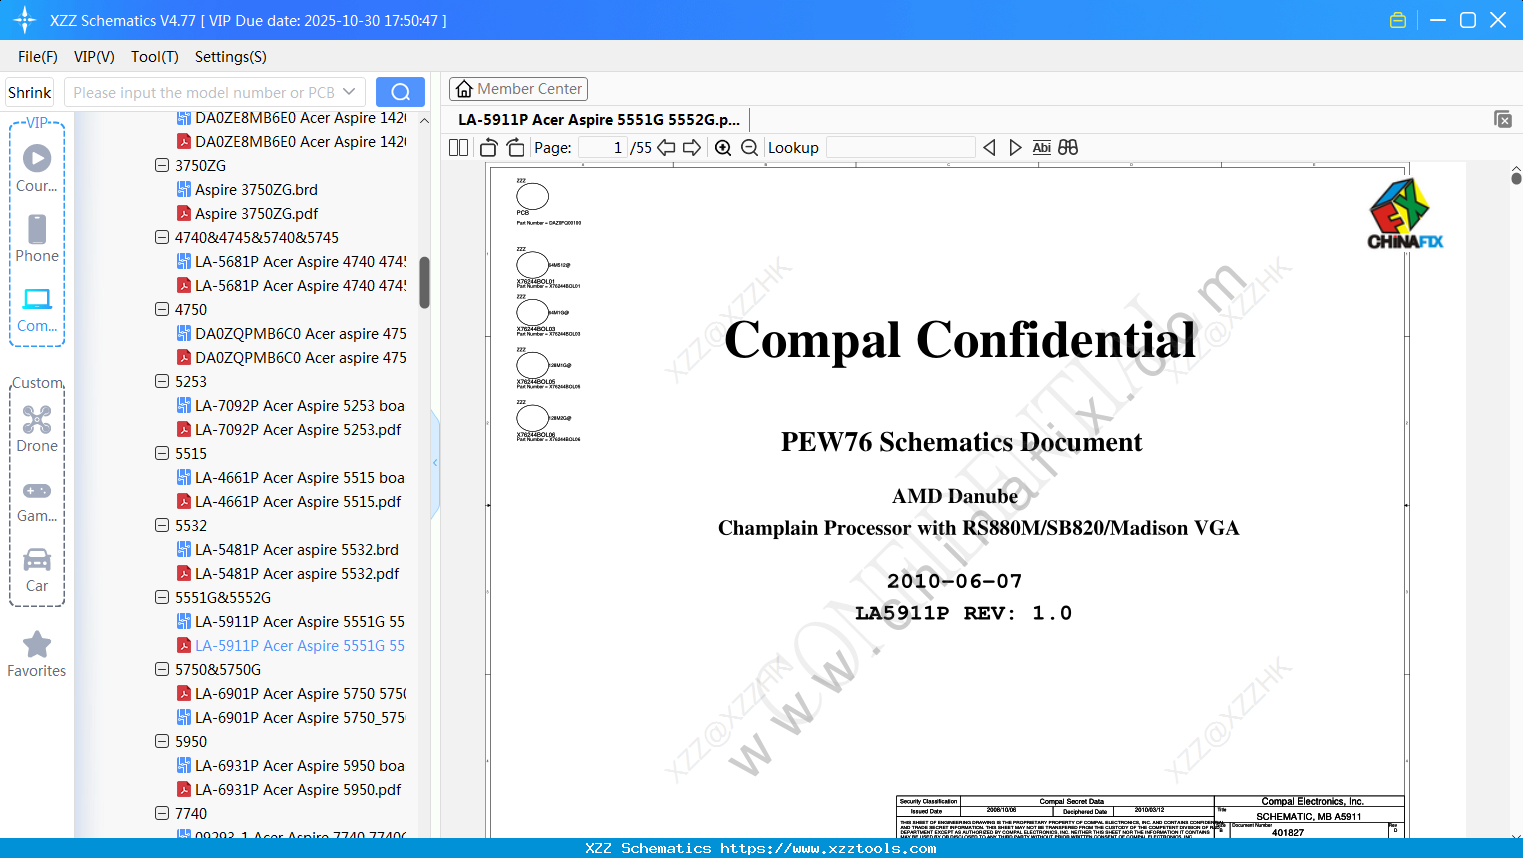
Task: Select the LA-5911P Acer Aspire 5551G 5552G tab
Action: coord(599,119)
